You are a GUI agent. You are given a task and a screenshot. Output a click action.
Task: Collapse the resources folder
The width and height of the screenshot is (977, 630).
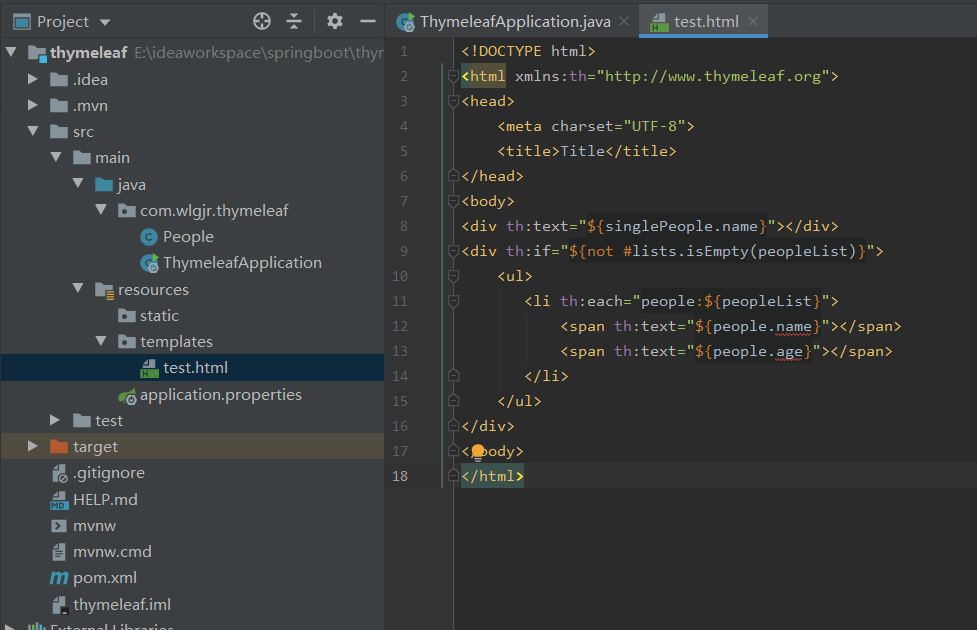[78, 290]
